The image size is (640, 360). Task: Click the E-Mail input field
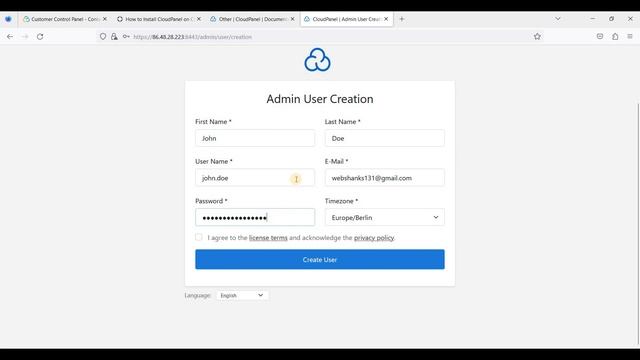384,178
